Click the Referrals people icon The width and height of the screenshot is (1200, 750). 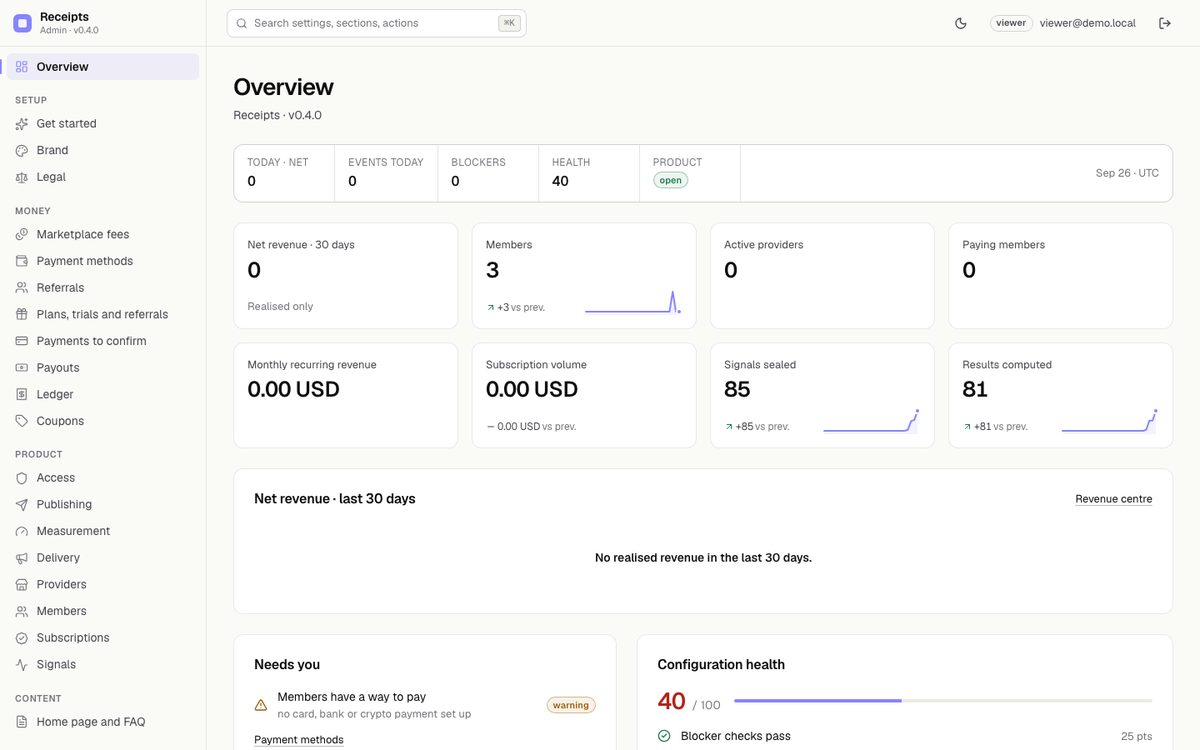(x=22, y=288)
